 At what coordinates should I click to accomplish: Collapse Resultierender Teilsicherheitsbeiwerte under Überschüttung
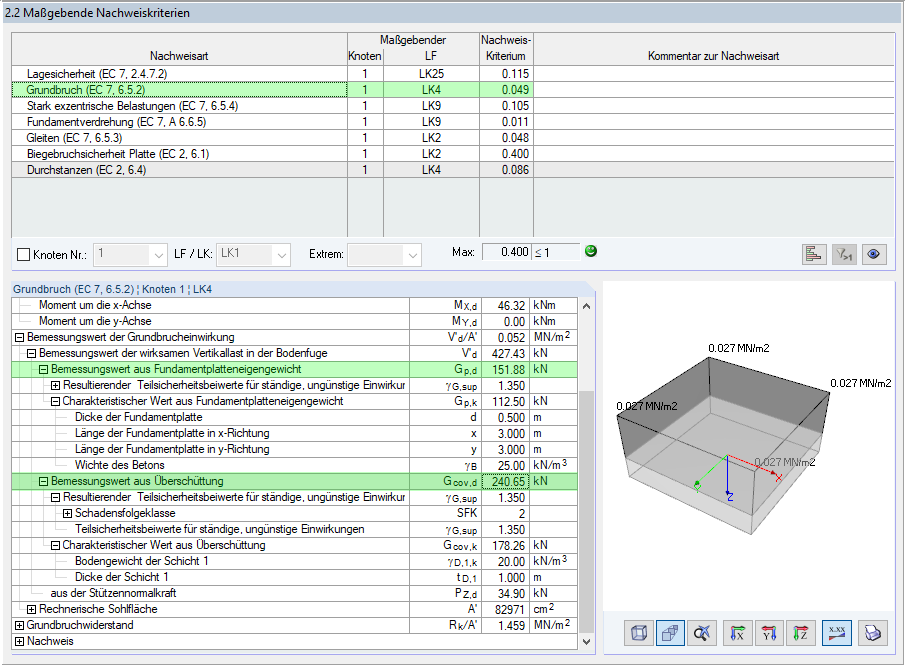[x=55, y=498]
